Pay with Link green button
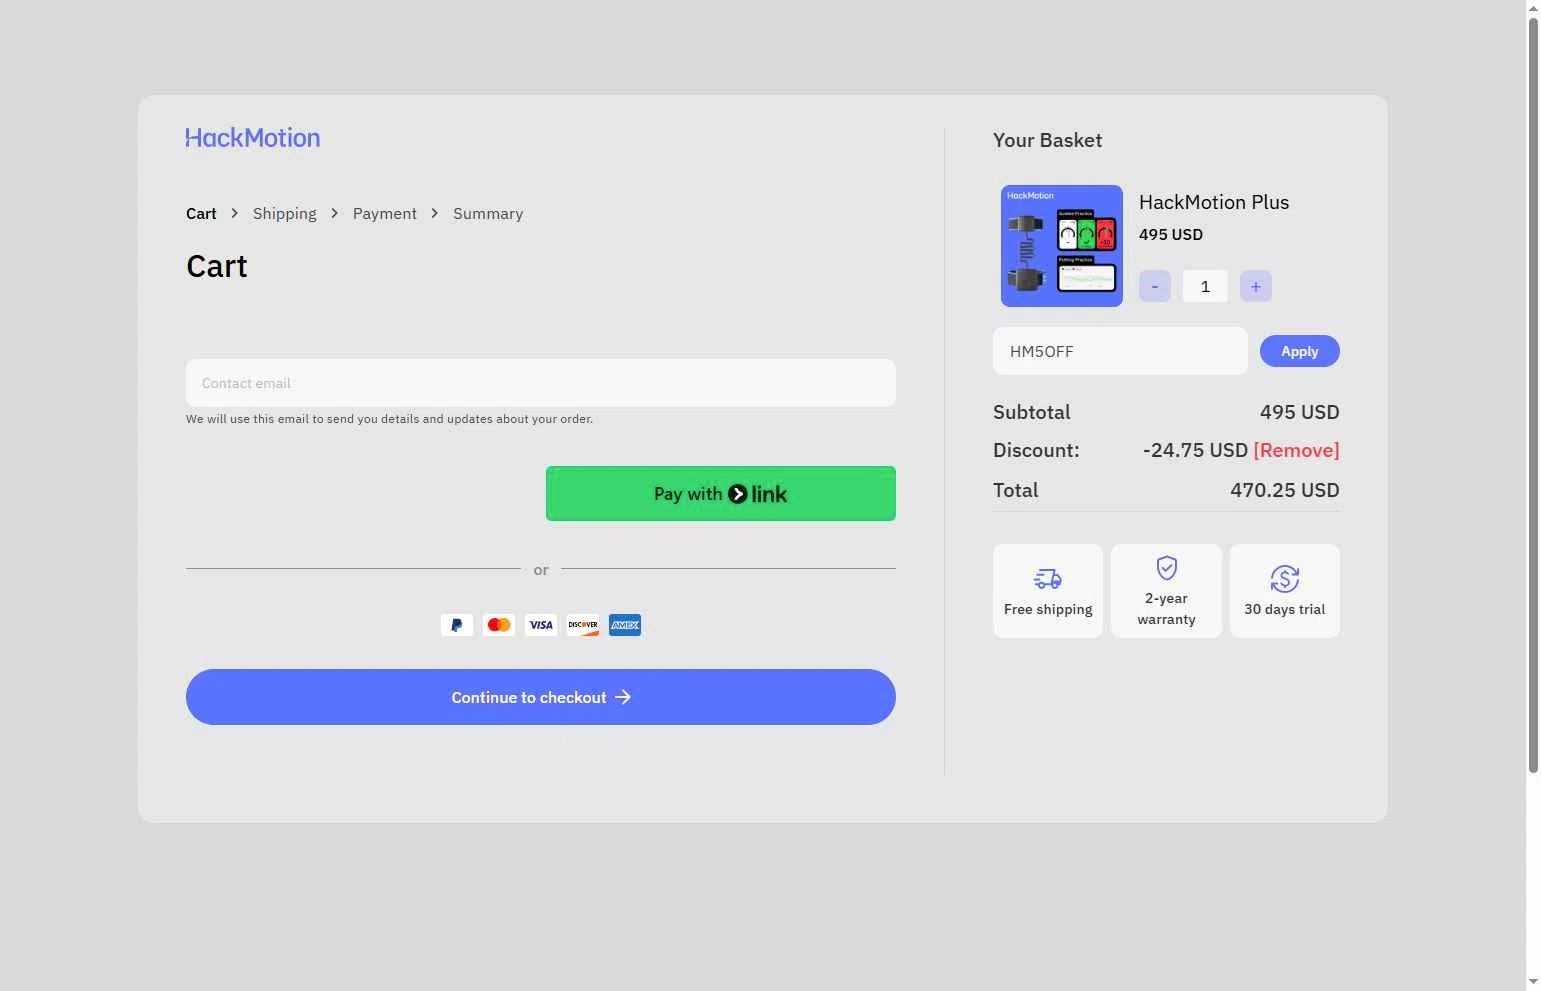 (721, 494)
